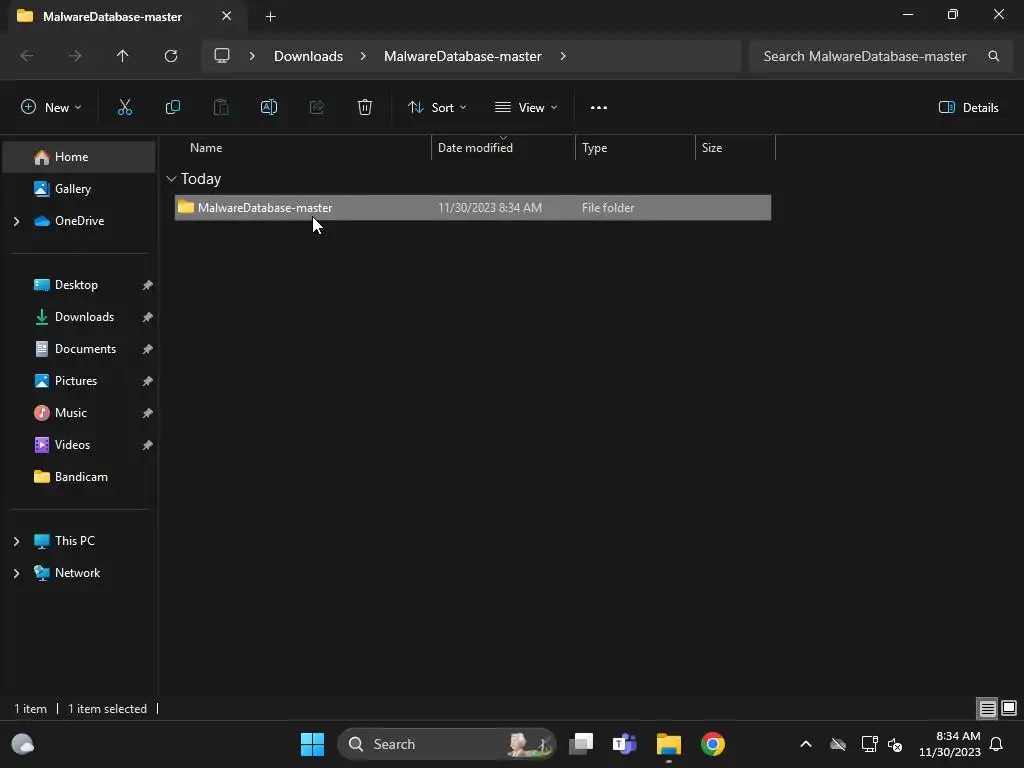Switch to details list view icon
This screenshot has height=768, width=1024.
(x=987, y=709)
